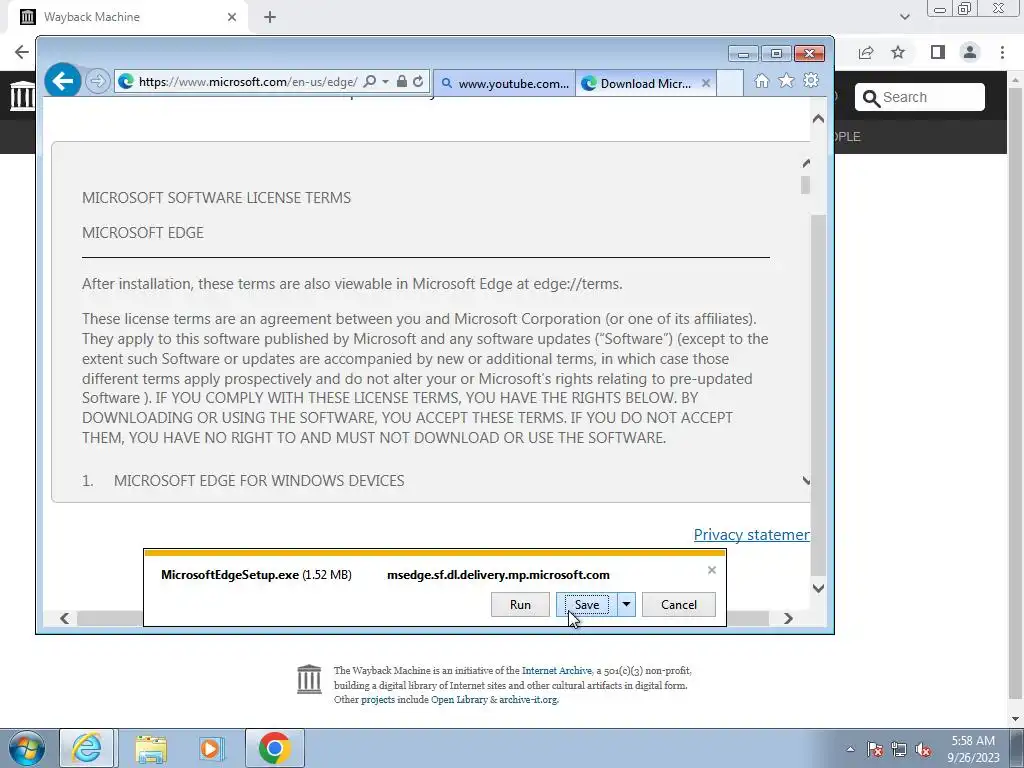This screenshot has height=768, width=1024.
Task: Open the Windows Start menu
Action: 26,748
